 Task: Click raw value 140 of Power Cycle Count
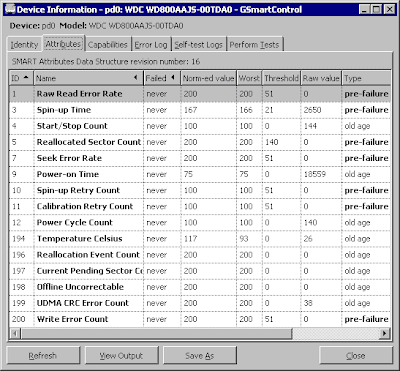(x=310, y=222)
